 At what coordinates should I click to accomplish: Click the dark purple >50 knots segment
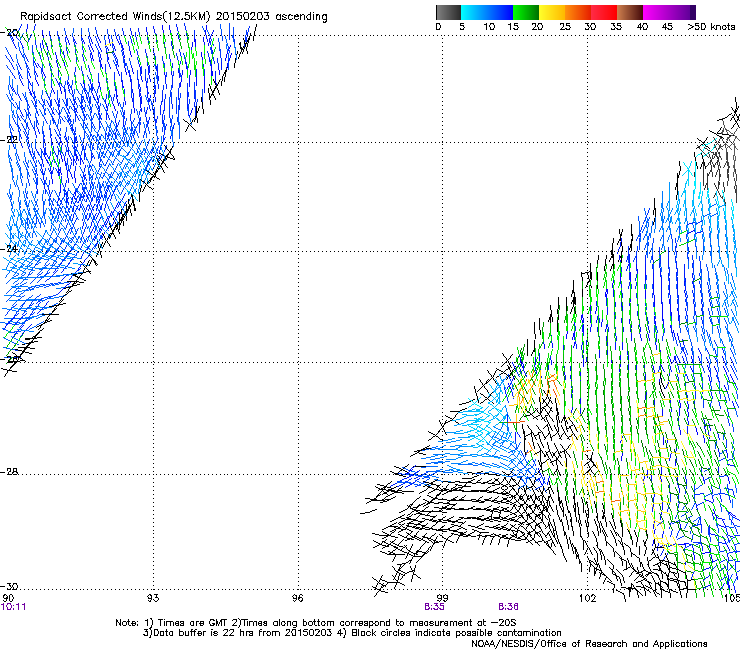[693, 12]
